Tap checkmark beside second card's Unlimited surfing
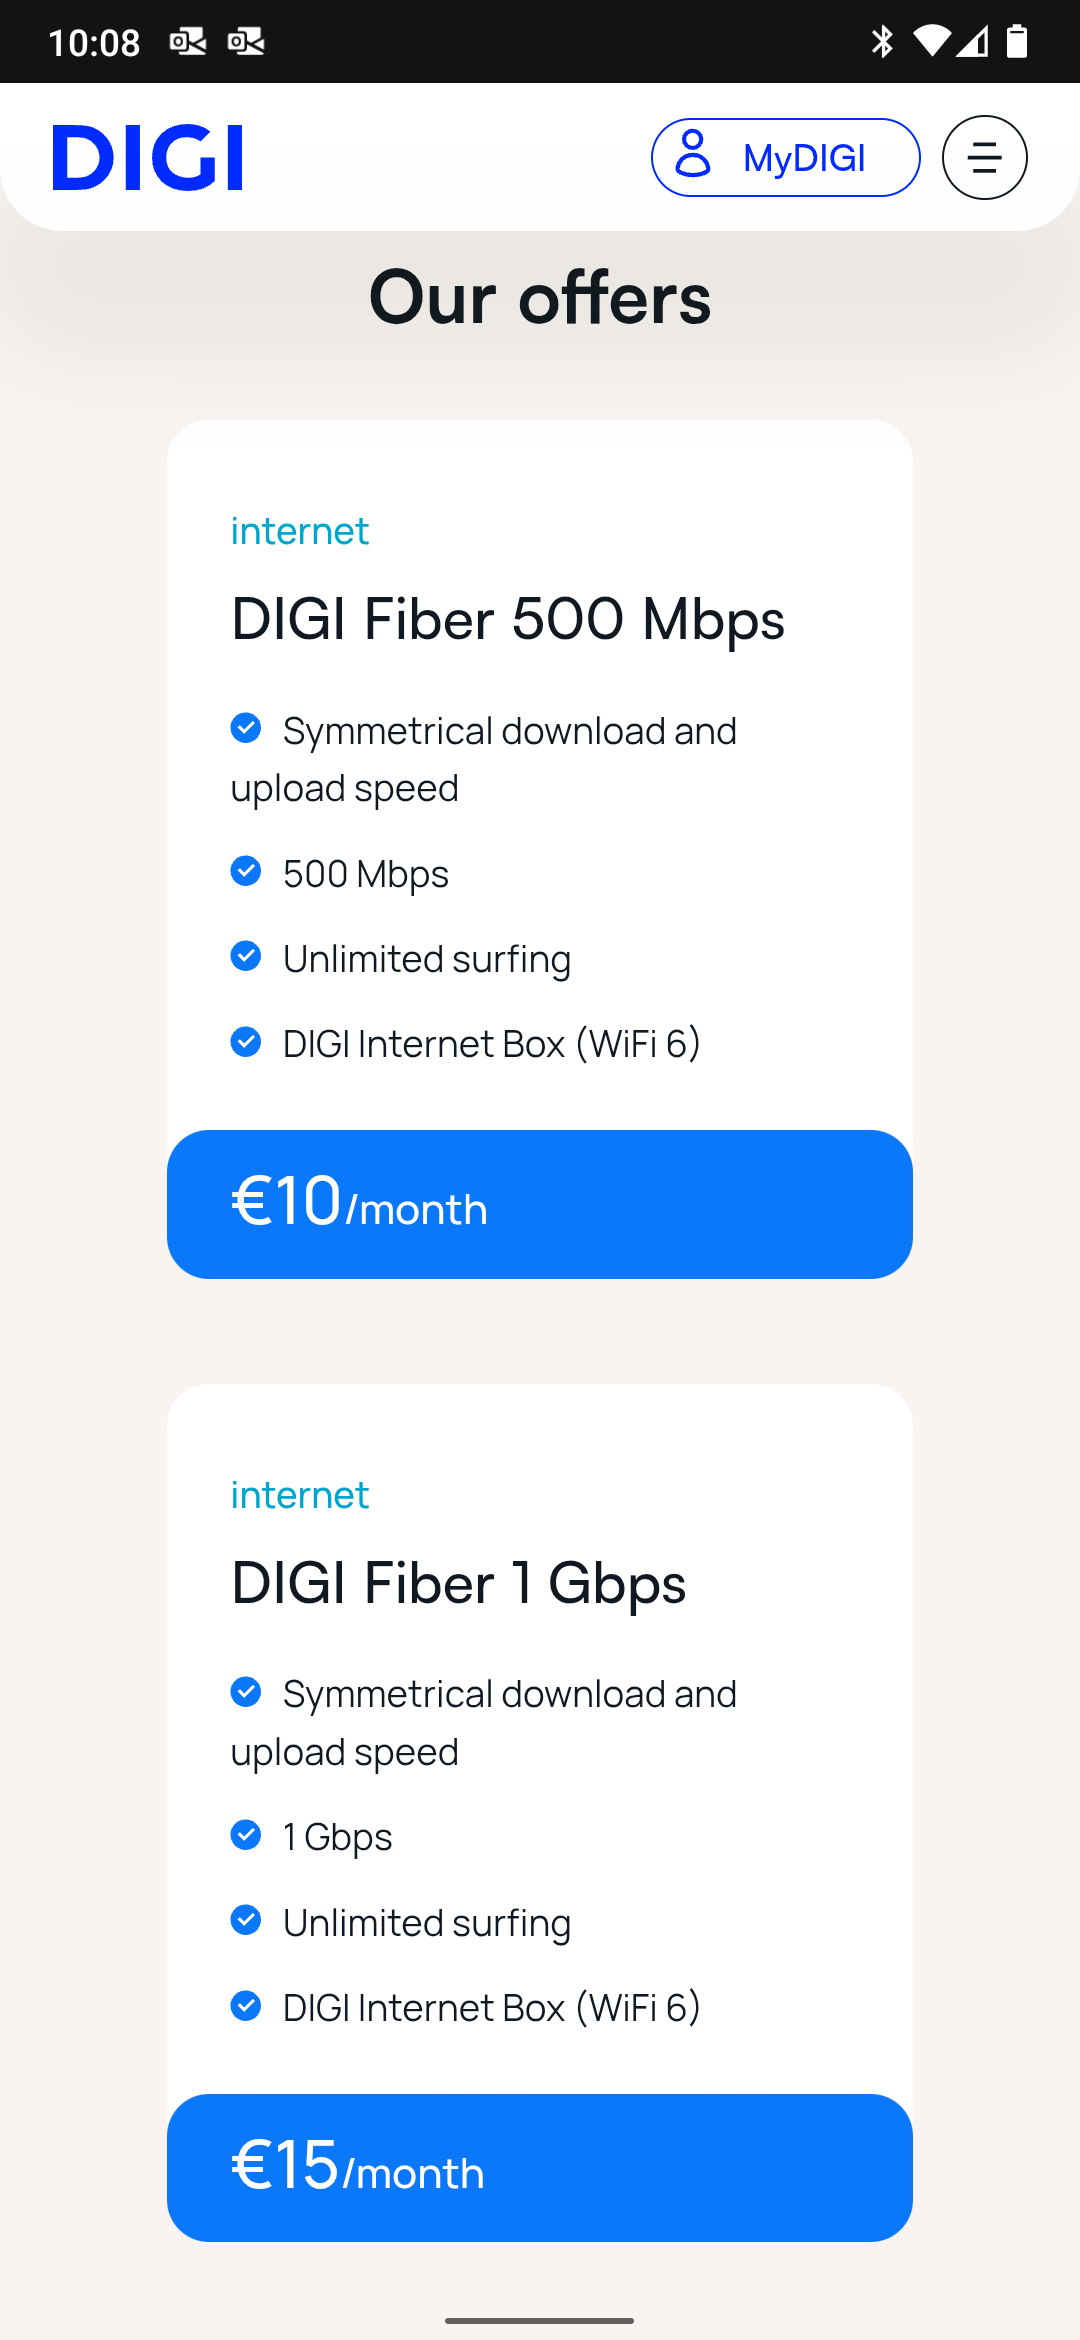 (246, 1920)
